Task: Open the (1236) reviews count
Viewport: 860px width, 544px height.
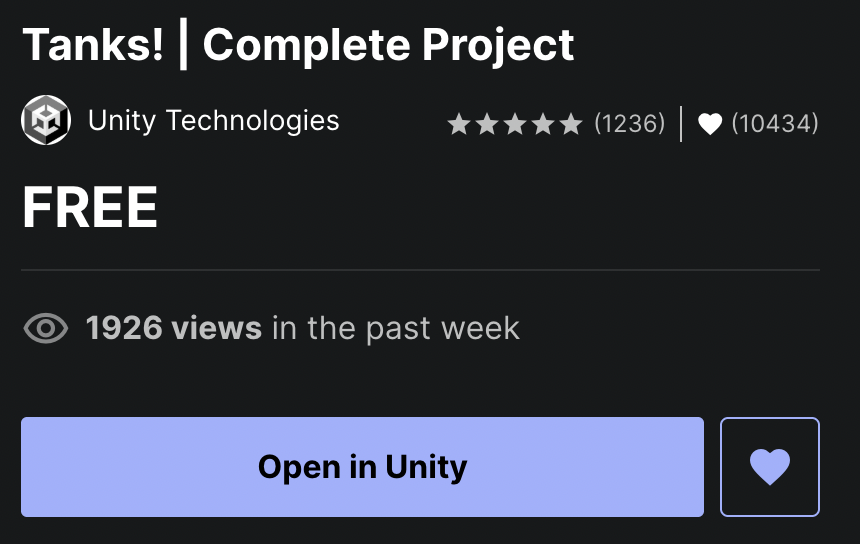Action: click(x=629, y=124)
